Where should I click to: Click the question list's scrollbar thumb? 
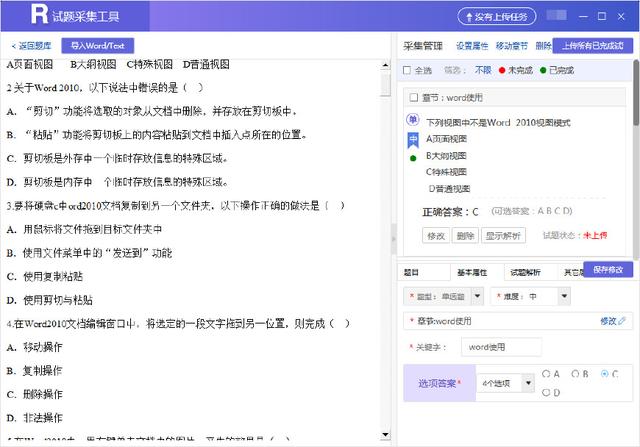click(636, 92)
